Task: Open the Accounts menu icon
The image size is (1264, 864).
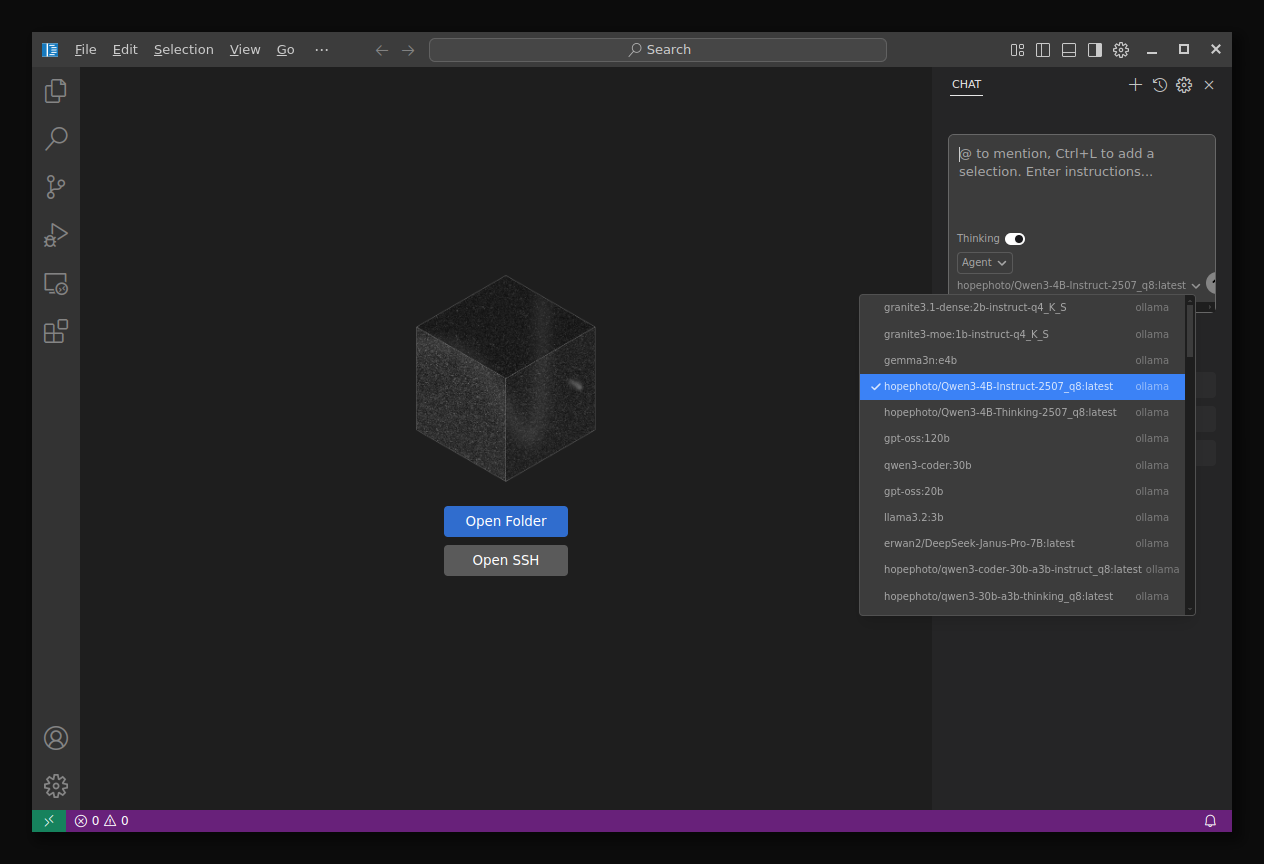Action: coord(56,738)
